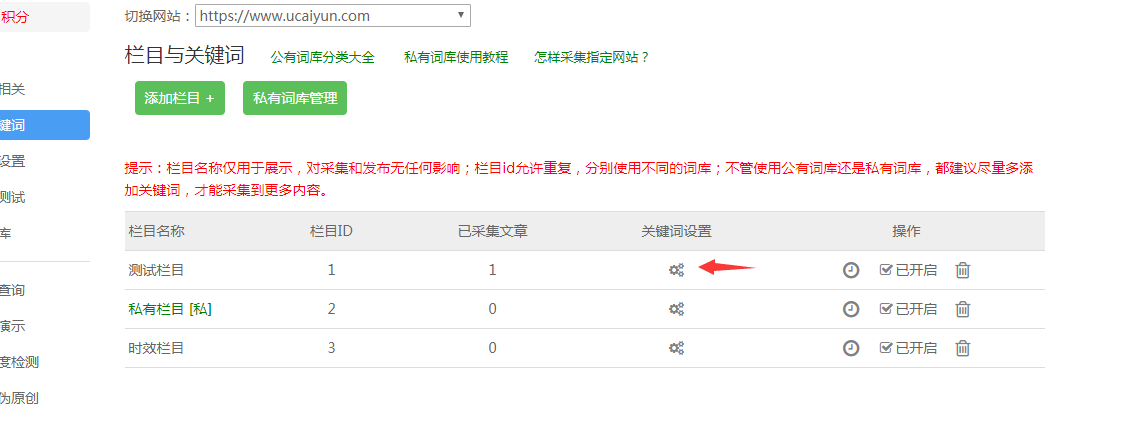Open the 私有词库使用教程 link
This screenshot has height=425, width=1123.
456,57
